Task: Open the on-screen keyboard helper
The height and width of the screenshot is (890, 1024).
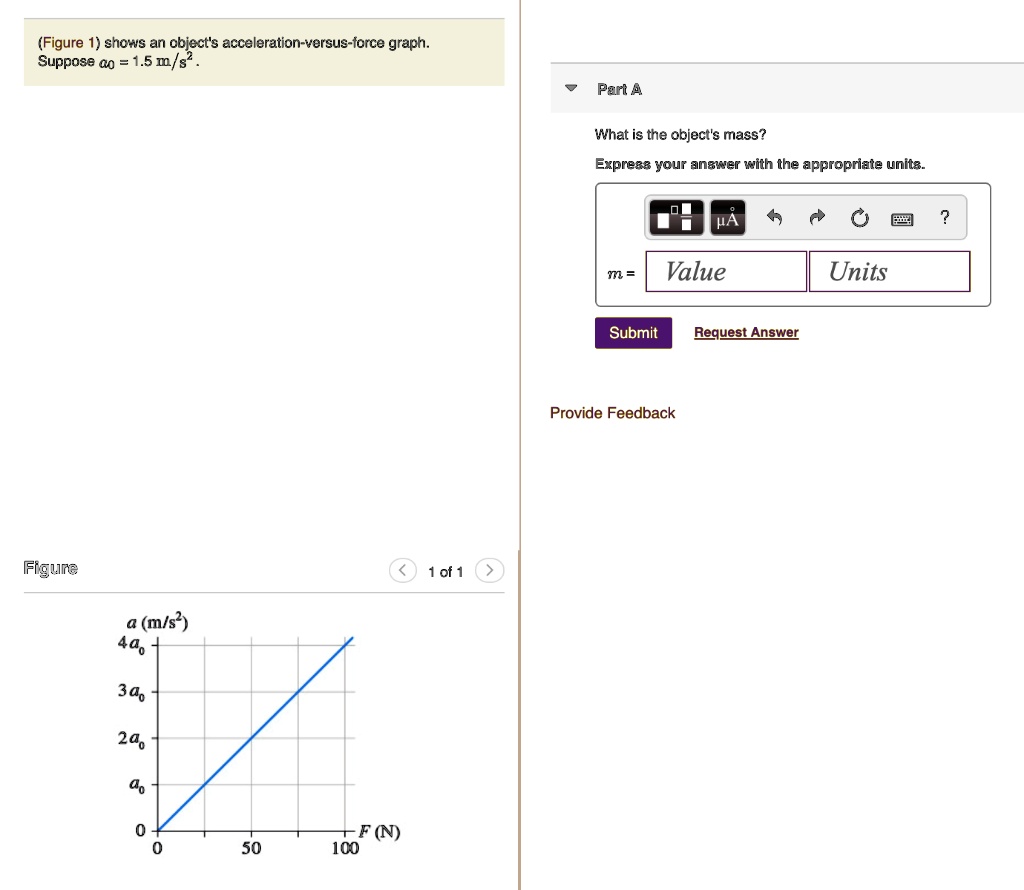Action: click(x=903, y=218)
